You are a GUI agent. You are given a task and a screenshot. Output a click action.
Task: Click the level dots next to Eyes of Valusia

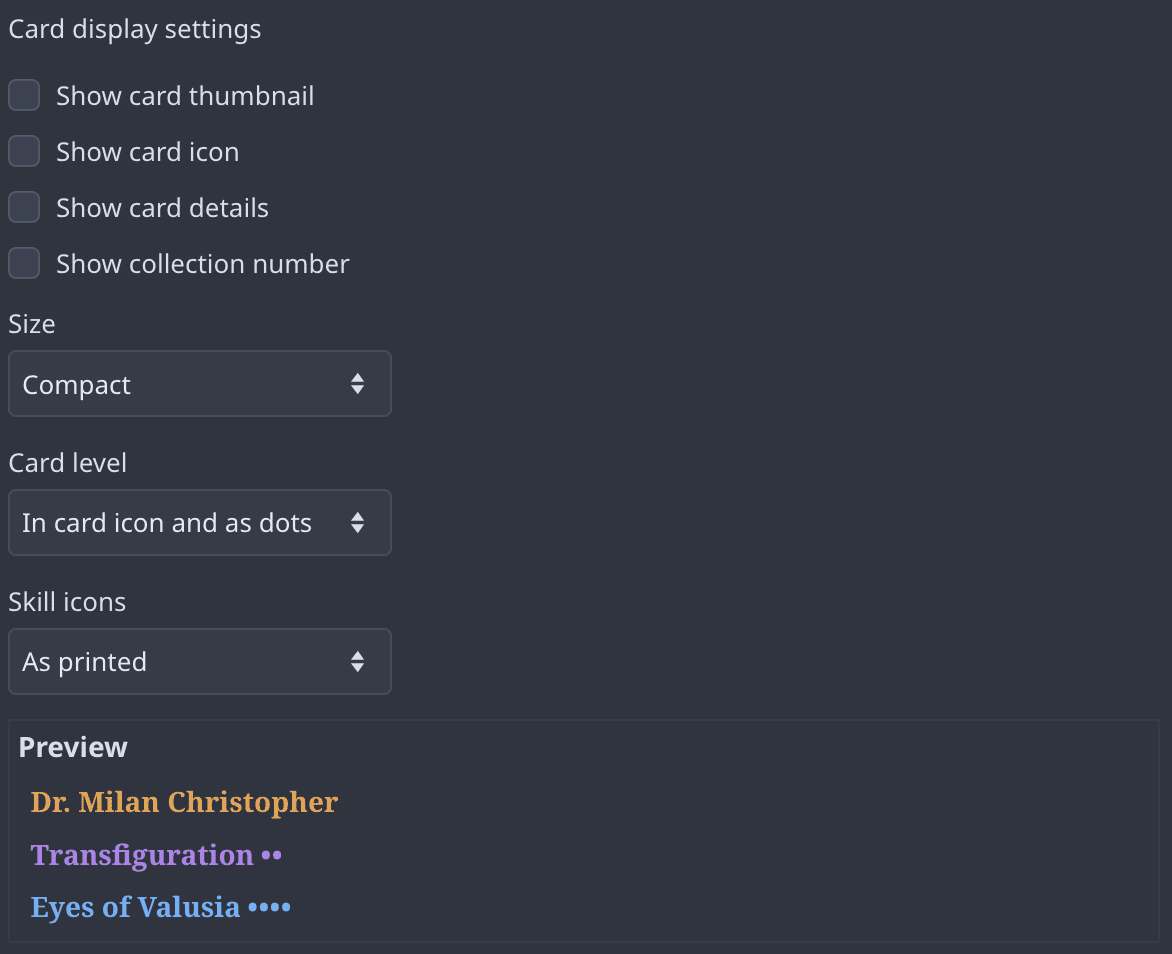[x=269, y=908]
